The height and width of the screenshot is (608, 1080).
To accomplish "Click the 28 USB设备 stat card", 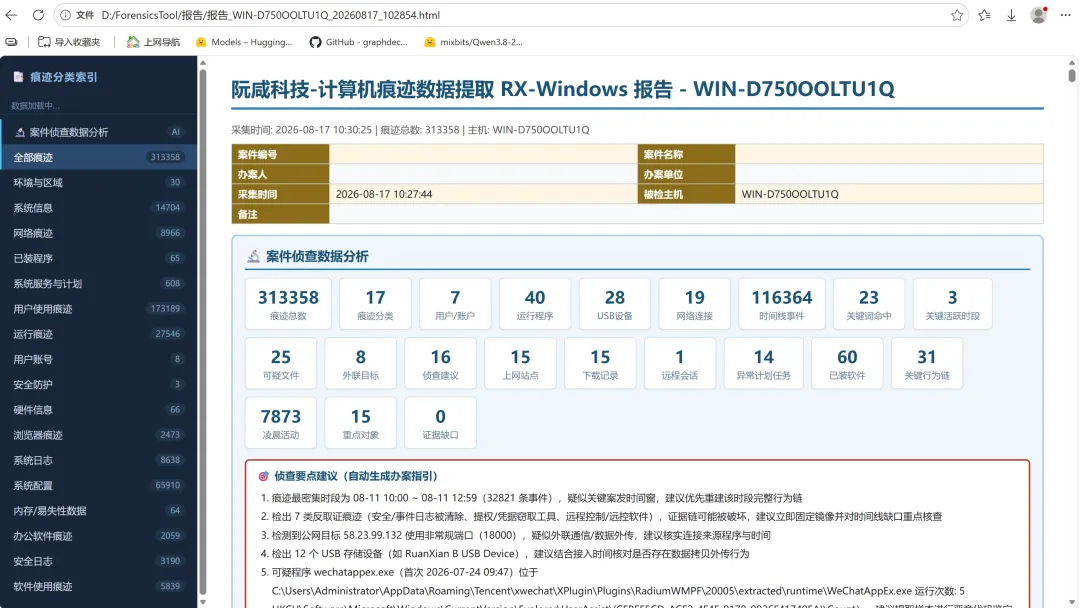I will point(615,304).
